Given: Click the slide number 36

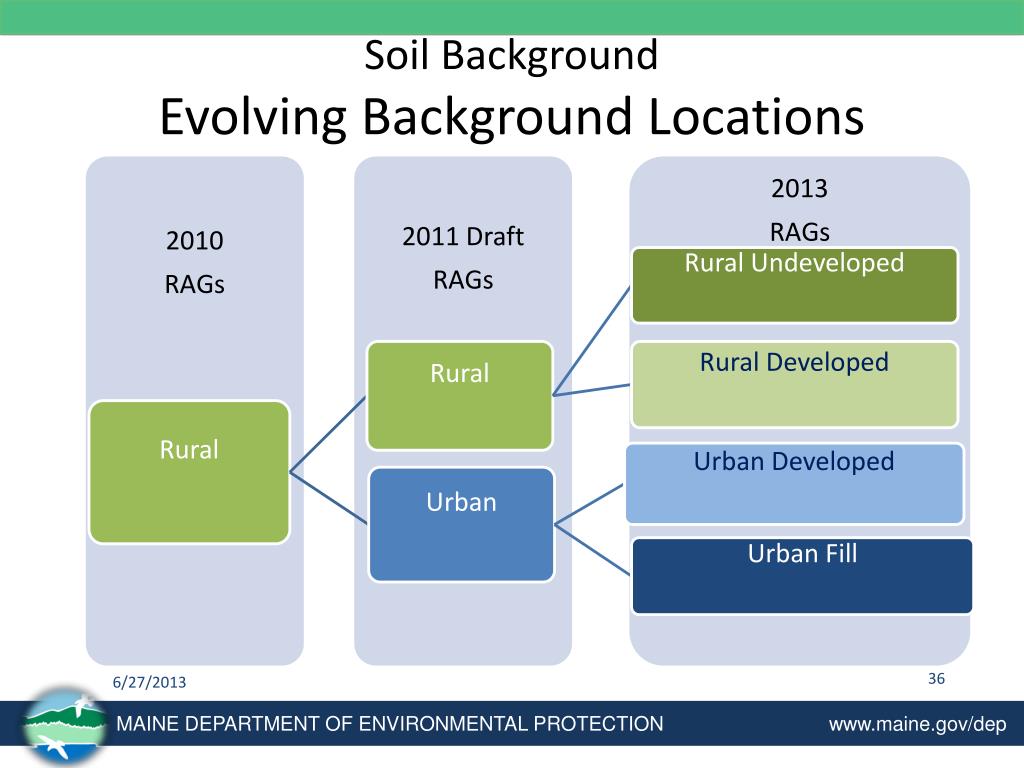Looking at the screenshot, I should pos(936,679).
